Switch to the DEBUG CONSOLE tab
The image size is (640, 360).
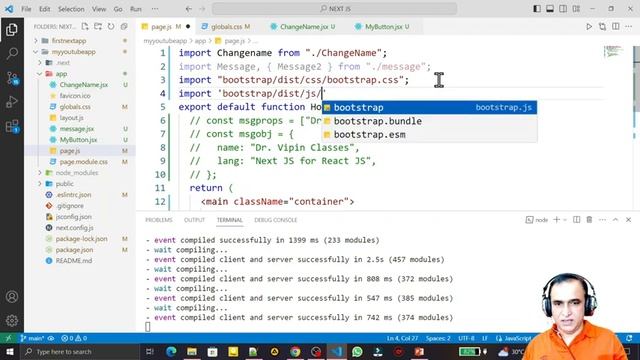tap(276, 220)
